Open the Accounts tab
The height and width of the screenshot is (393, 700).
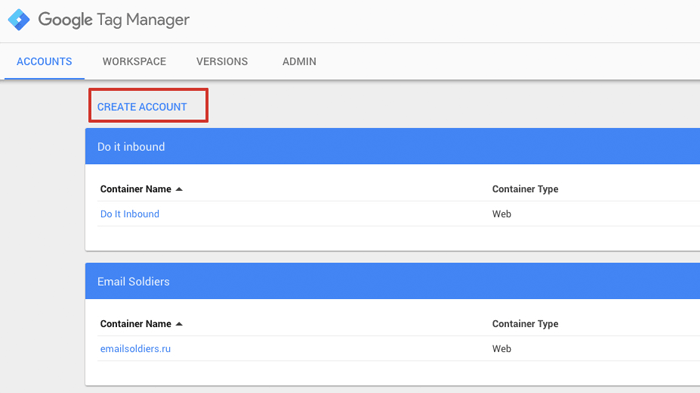click(44, 62)
